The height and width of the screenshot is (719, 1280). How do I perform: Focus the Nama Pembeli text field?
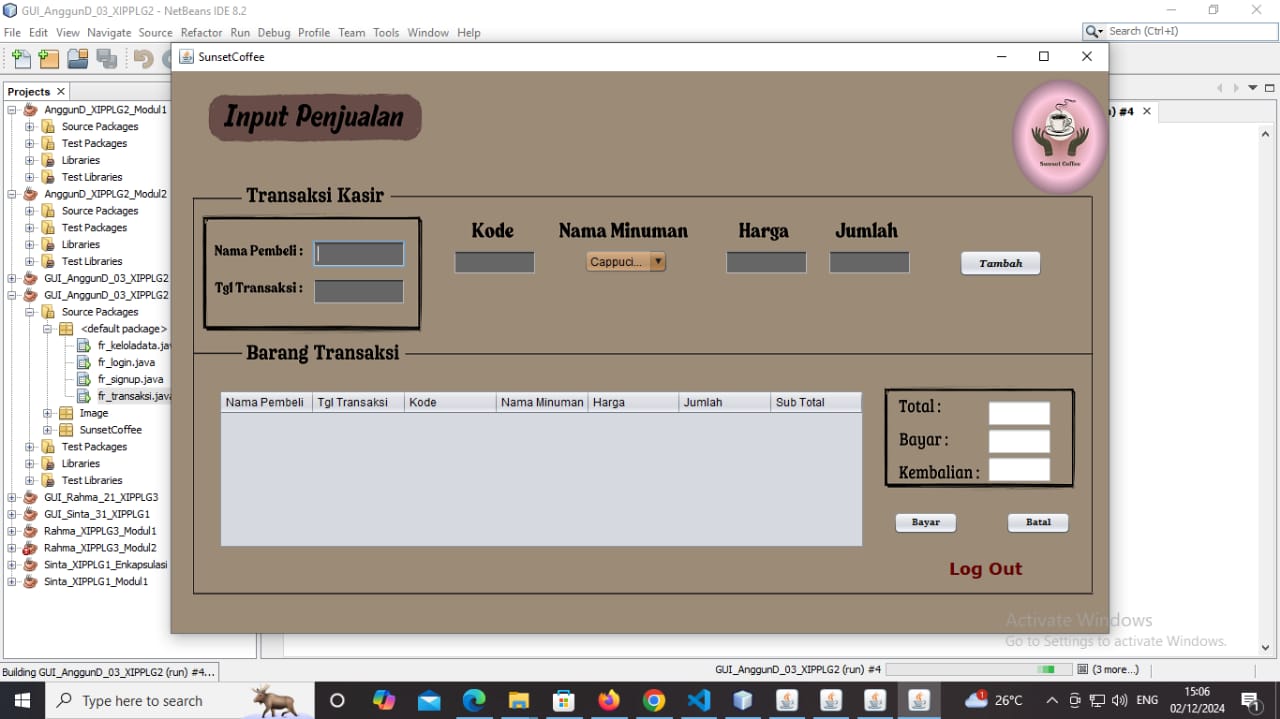click(x=359, y=254)
